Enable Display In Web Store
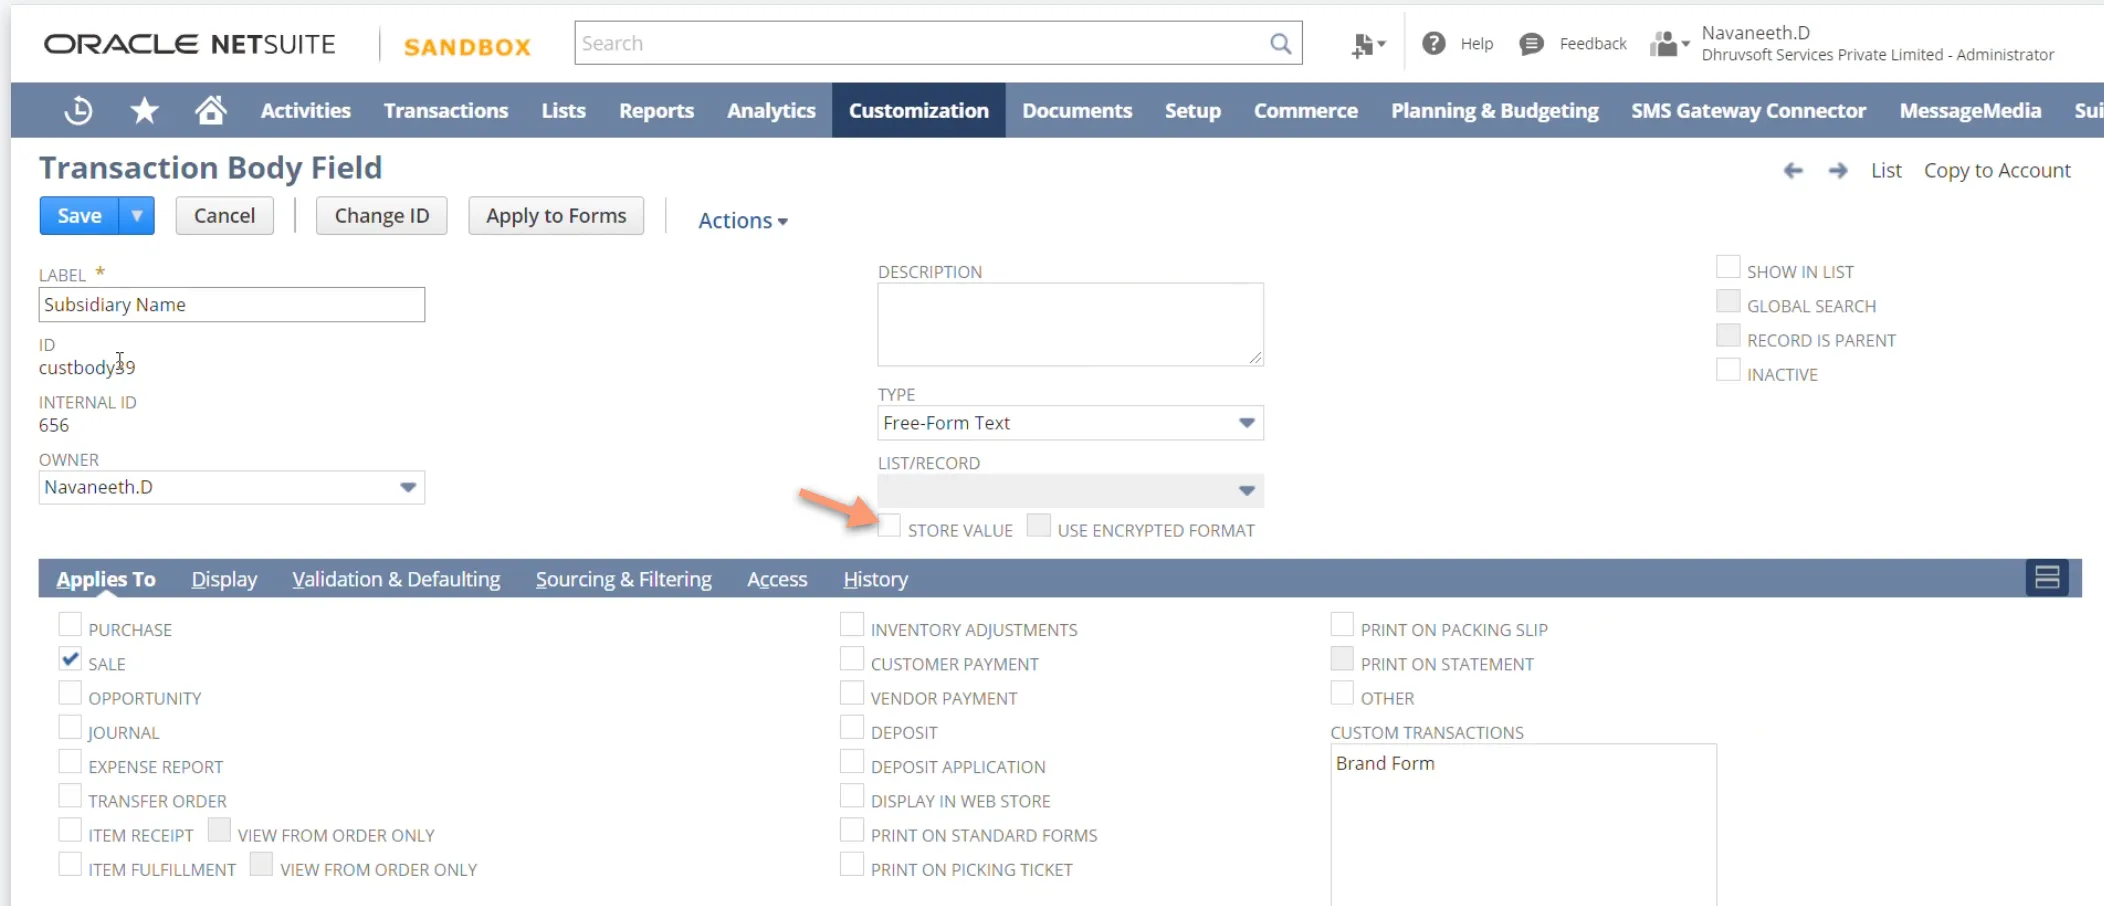The height and width of the screenshot is (906, 2104). click(852, 796)
